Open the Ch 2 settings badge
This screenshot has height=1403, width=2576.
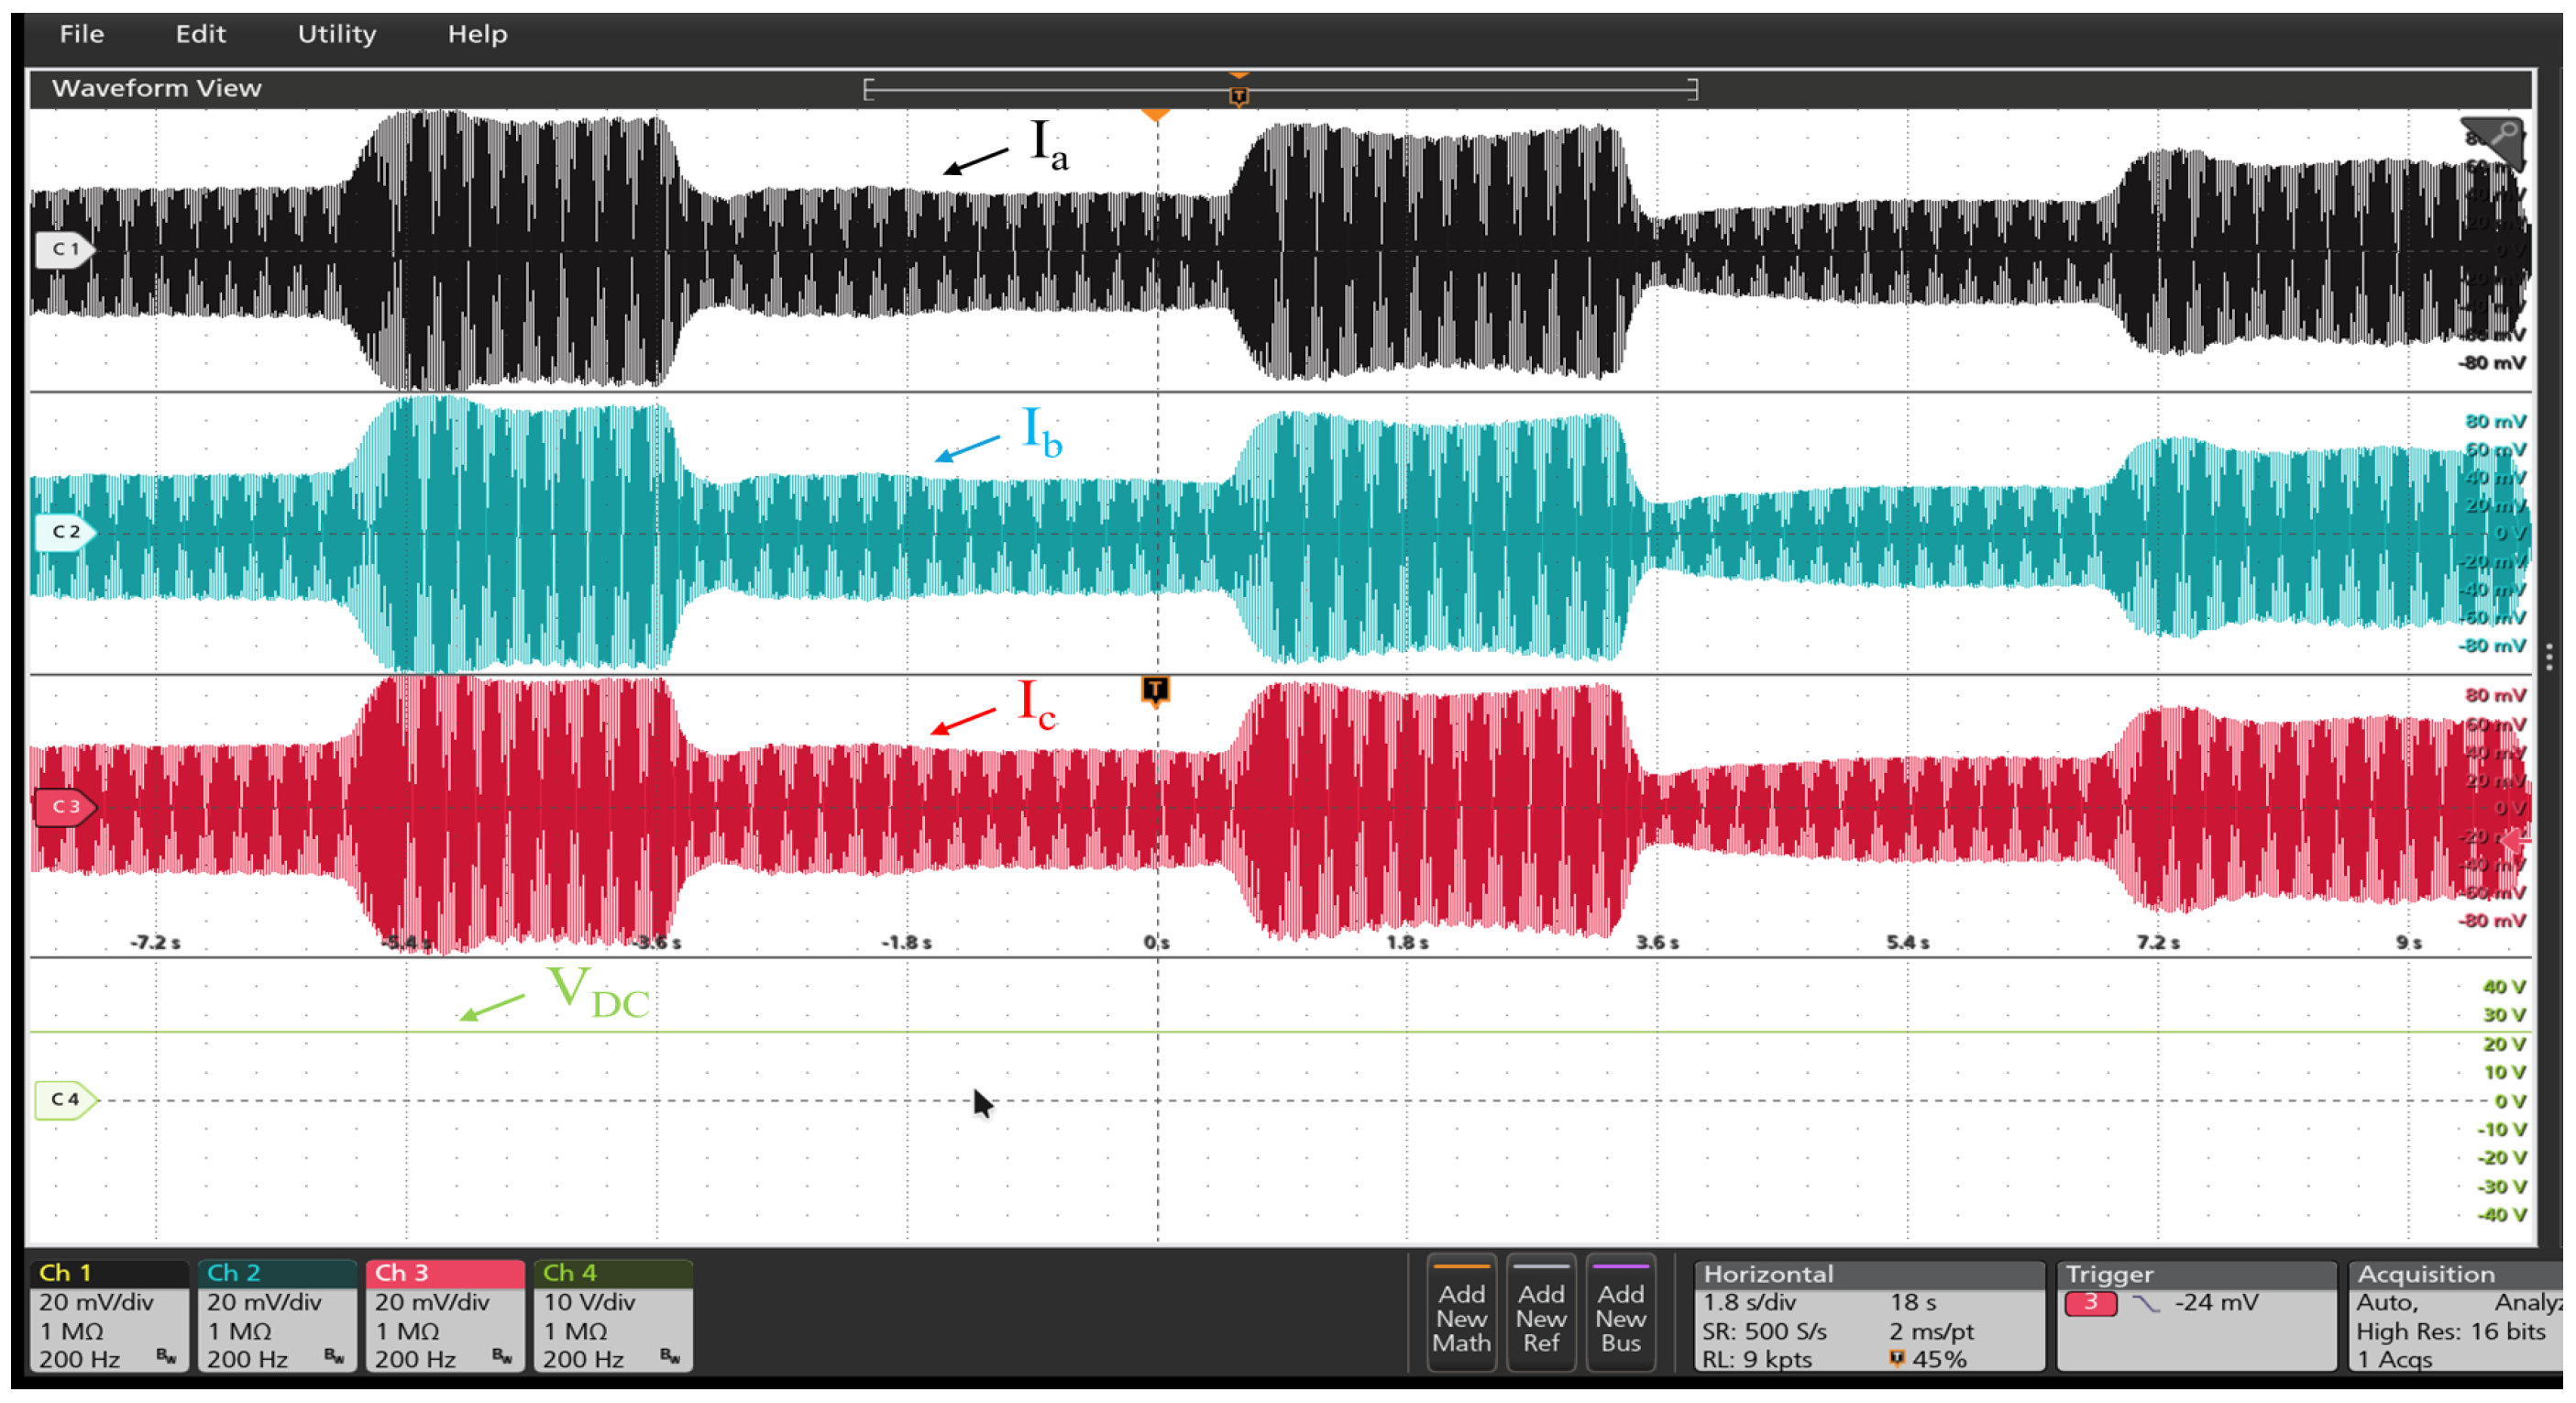point(277,1316)
